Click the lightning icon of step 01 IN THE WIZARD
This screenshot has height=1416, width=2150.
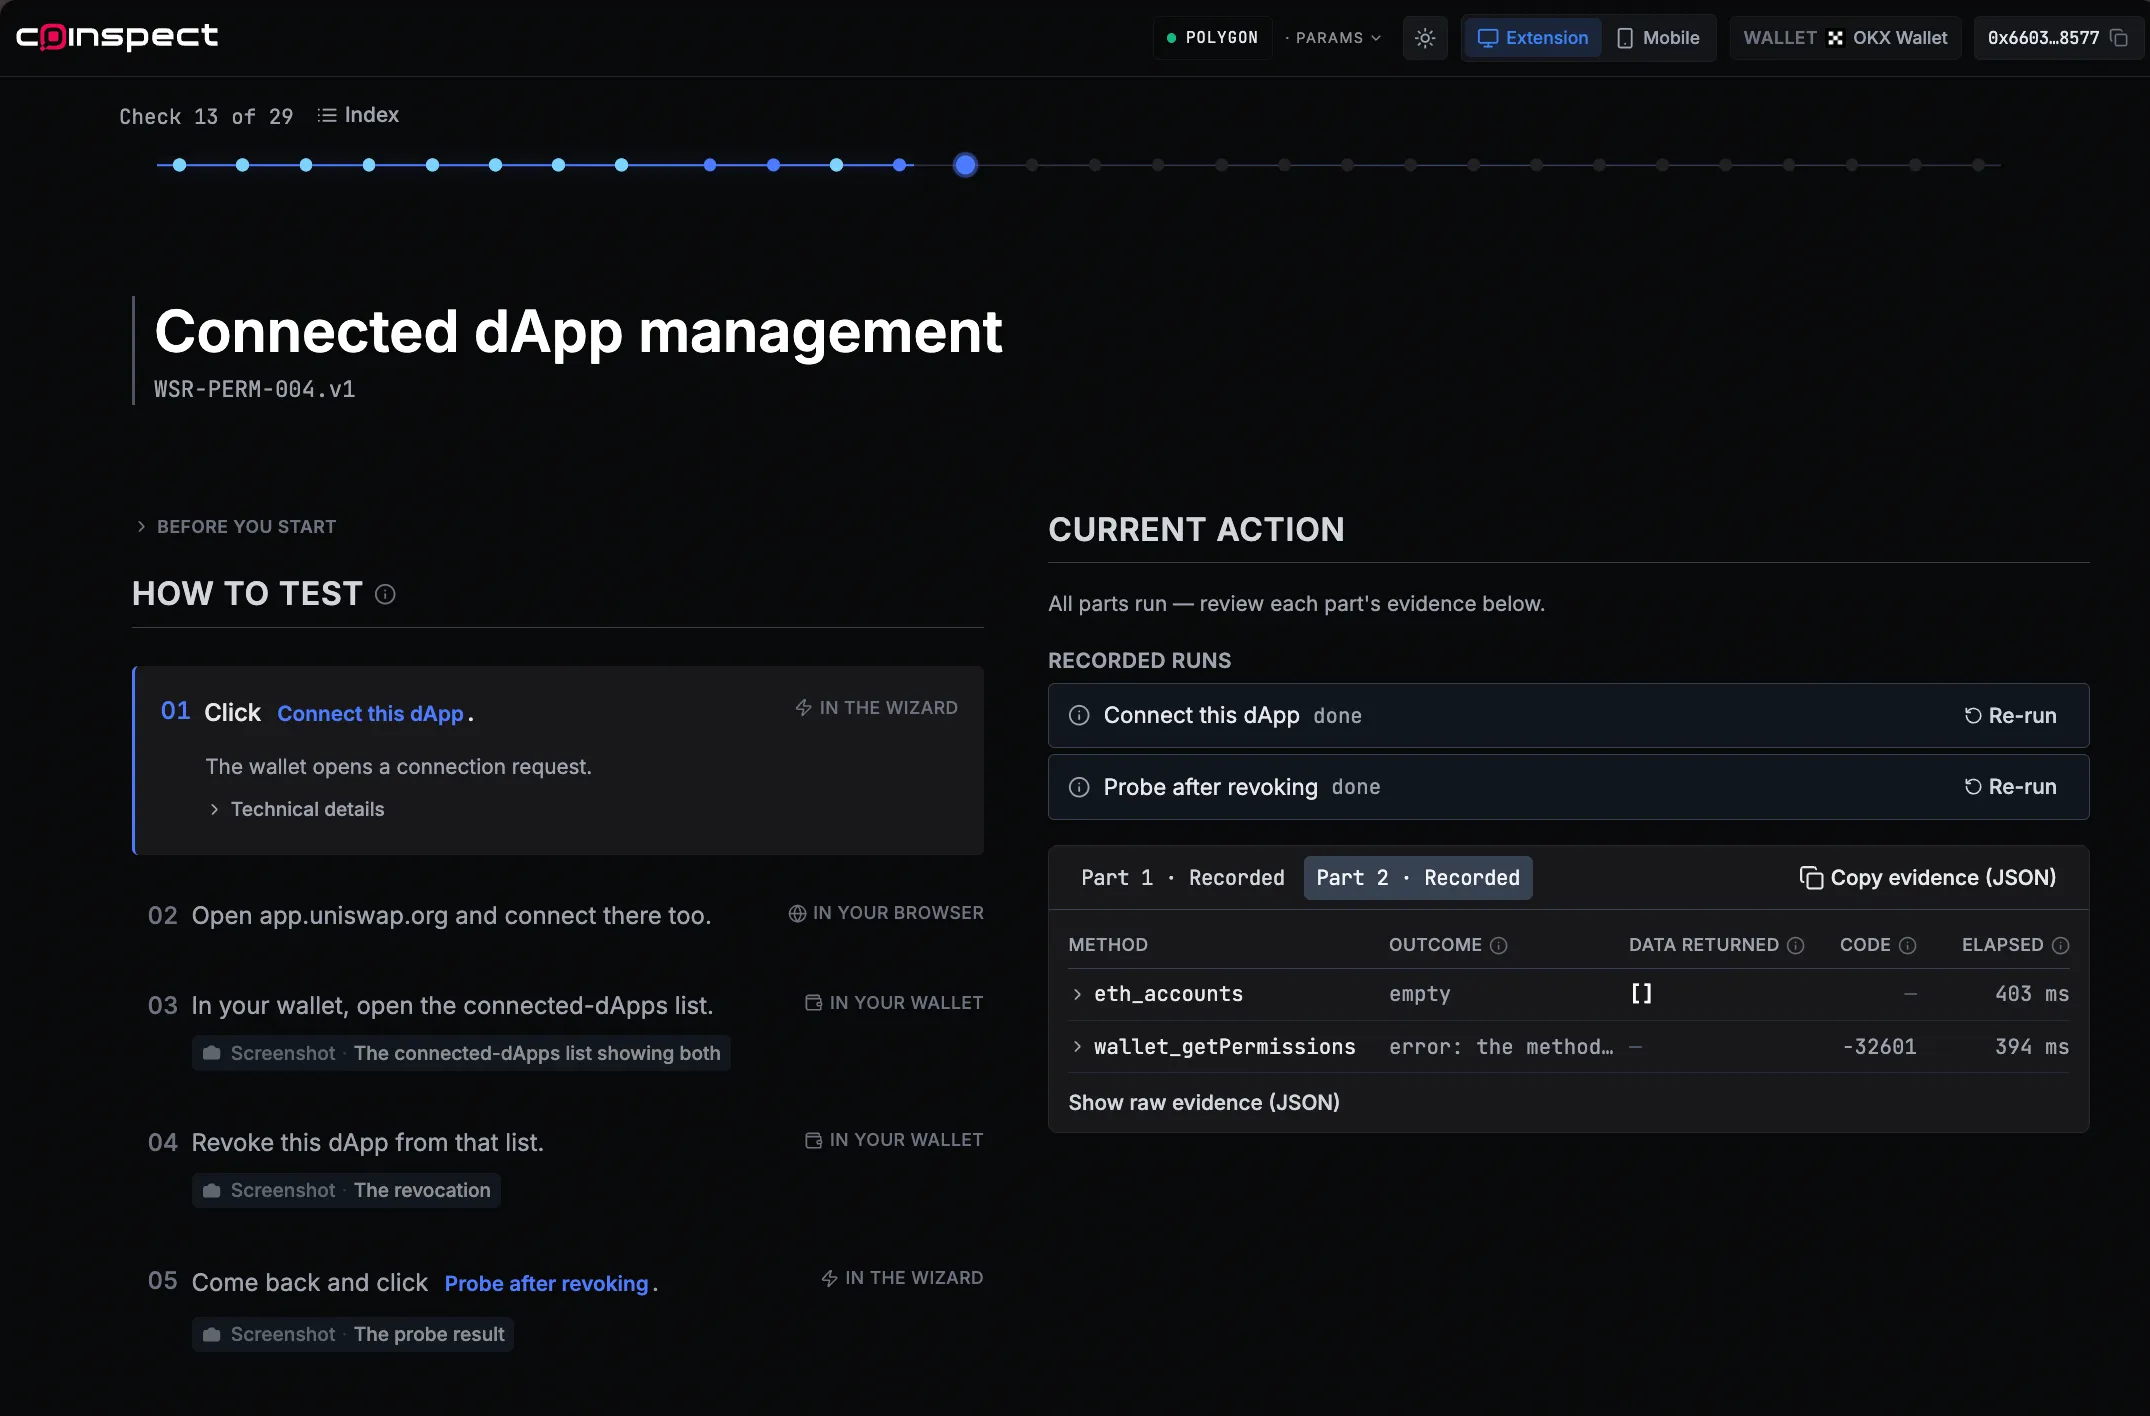(x=803, y=708)
